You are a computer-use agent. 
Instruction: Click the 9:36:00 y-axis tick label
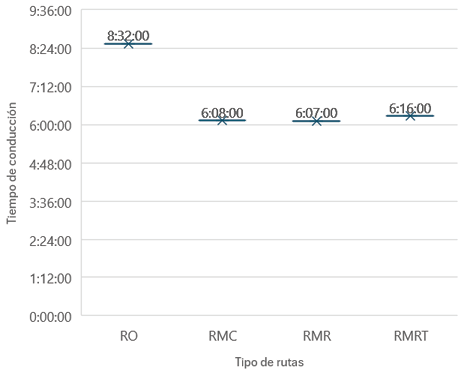[x=50, y=11]
